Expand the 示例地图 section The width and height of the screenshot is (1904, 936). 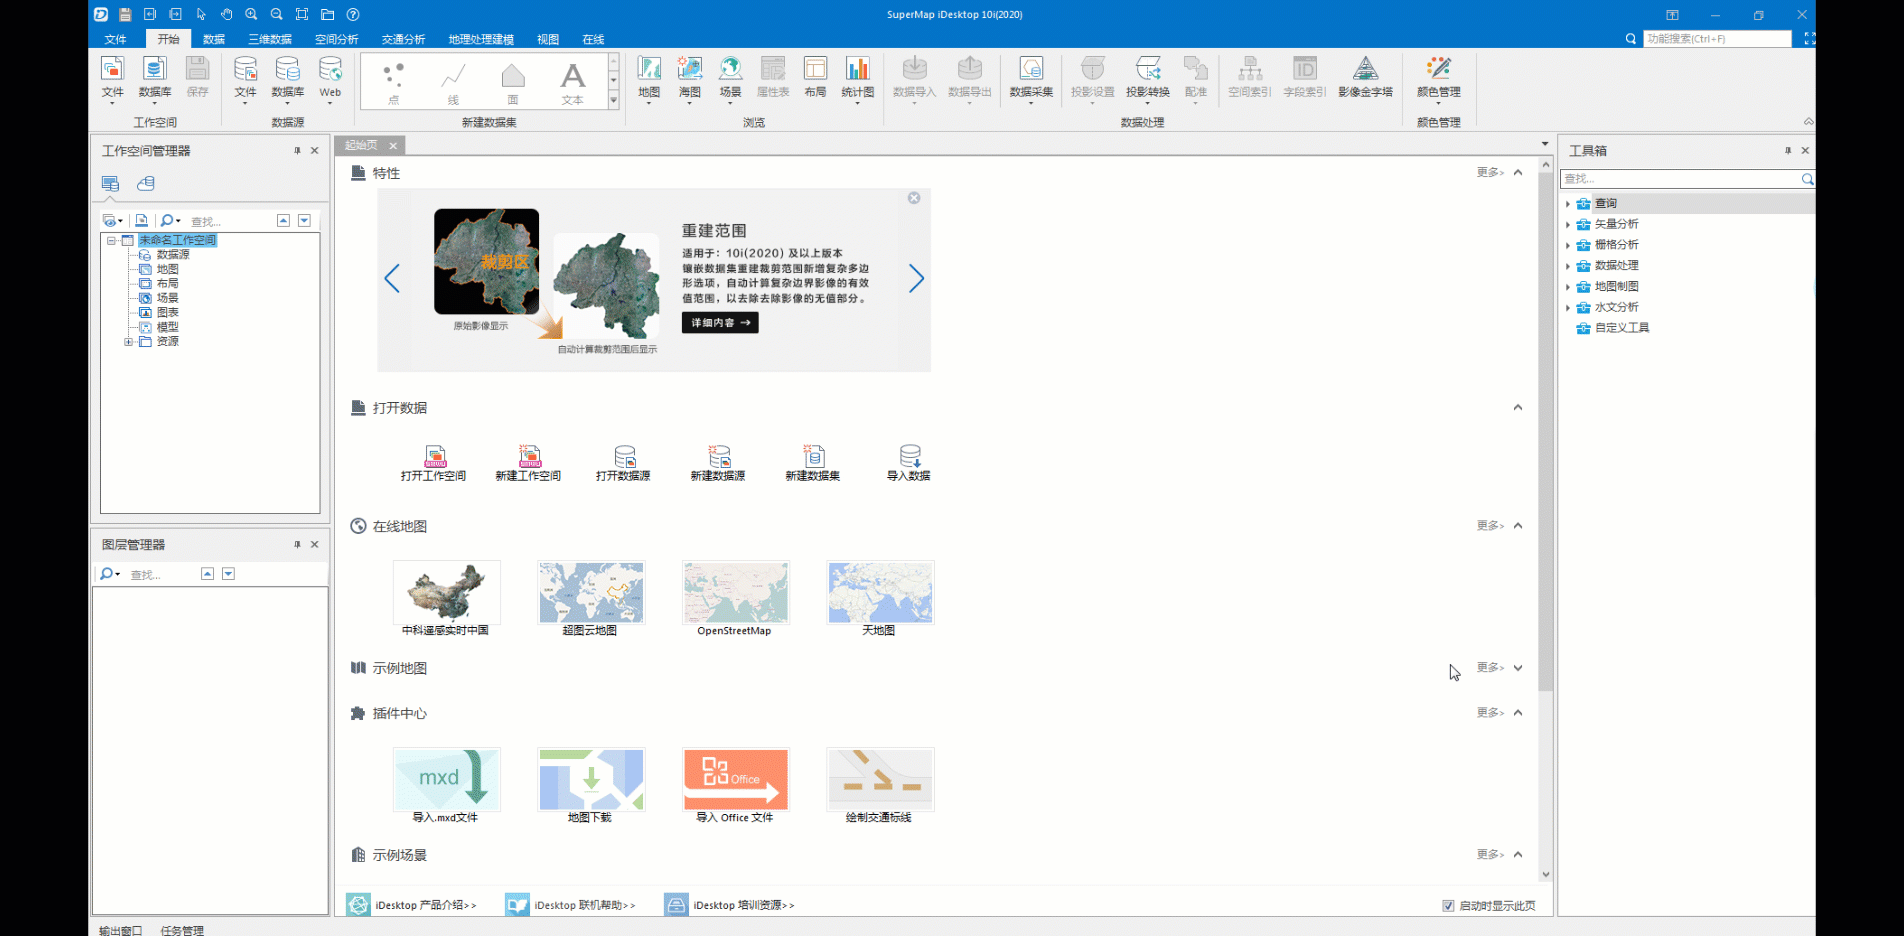(x=1518, y=667)
